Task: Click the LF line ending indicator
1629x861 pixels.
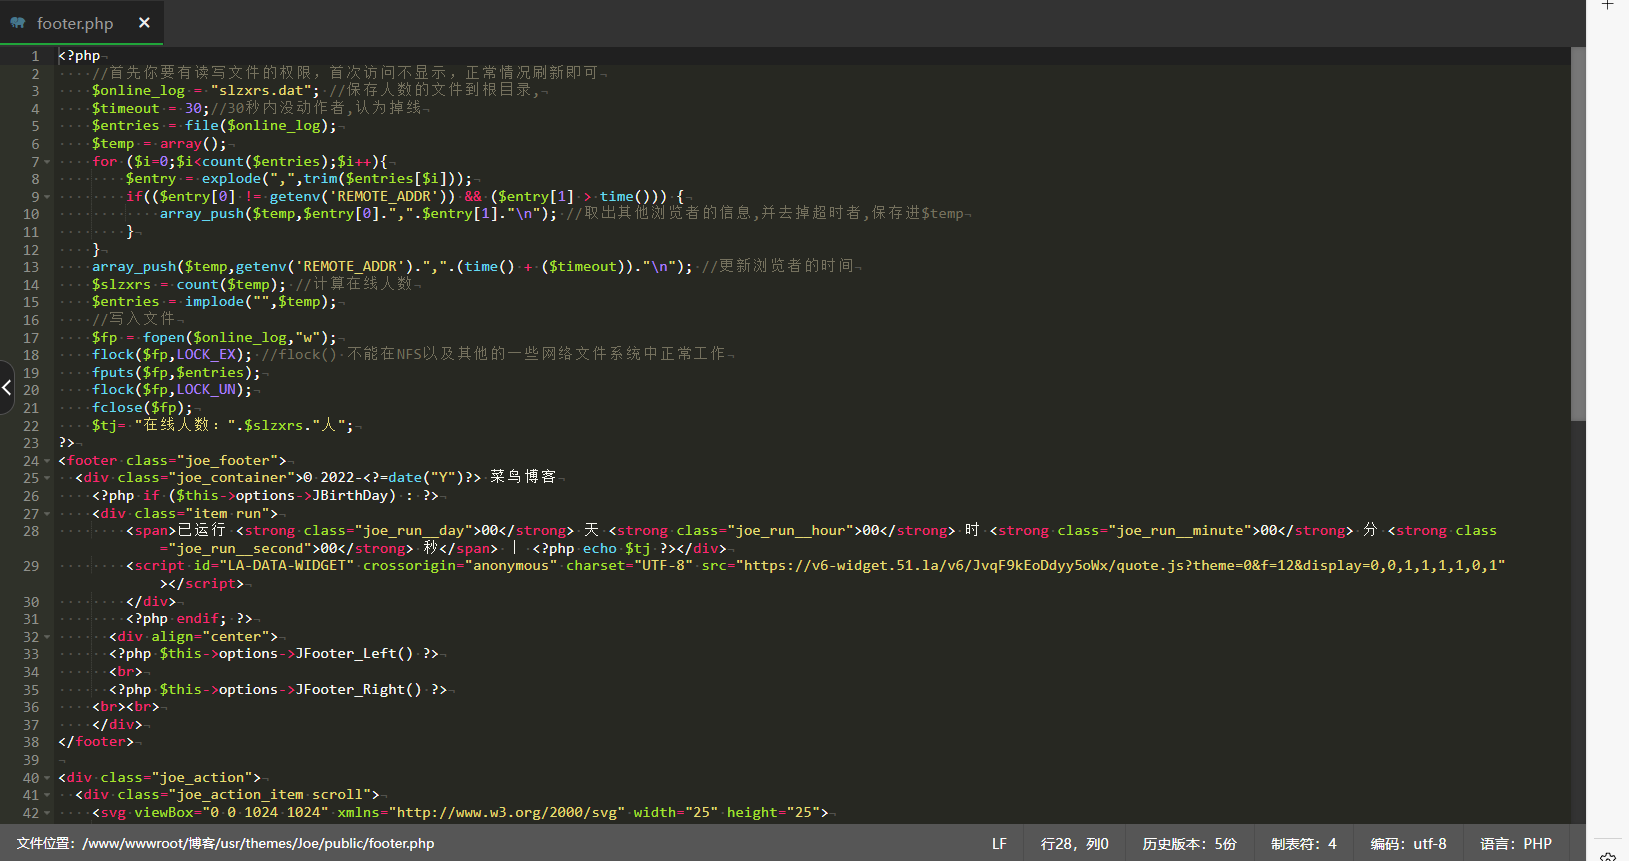Action: pyautogui.click(x=999, y=844)
